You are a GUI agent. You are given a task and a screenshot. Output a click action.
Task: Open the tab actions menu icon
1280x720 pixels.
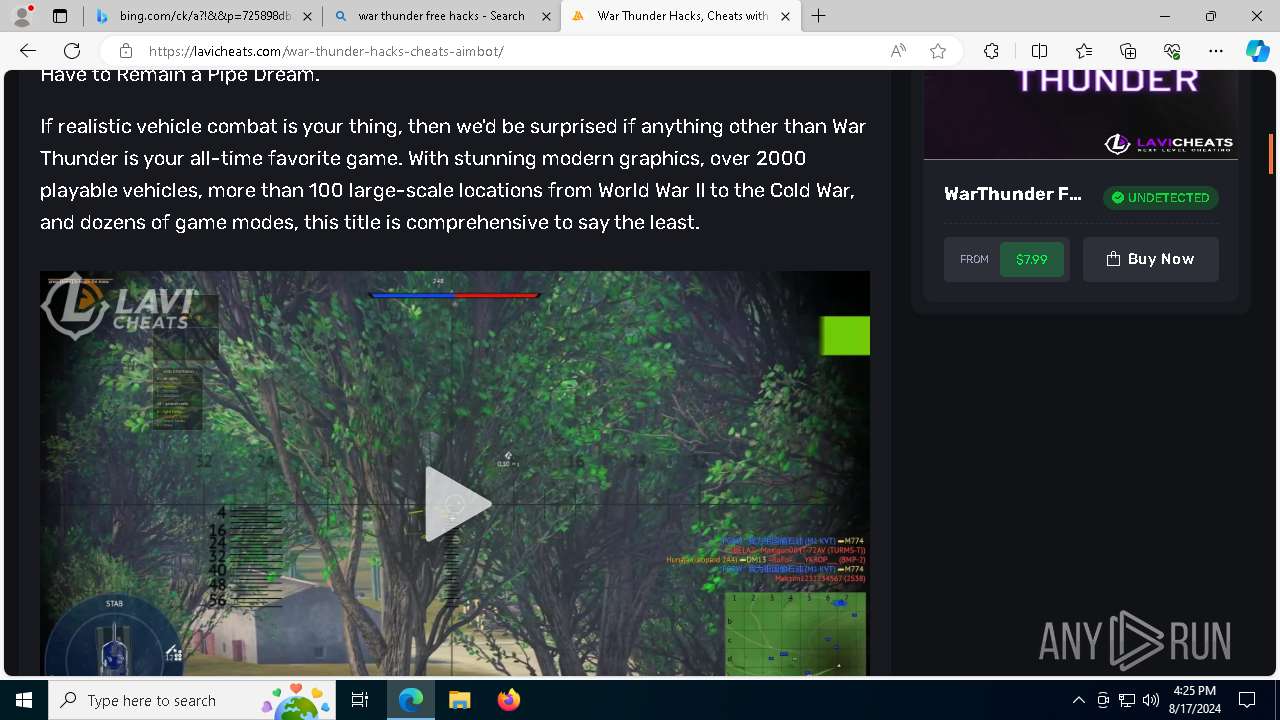[60, 16]
